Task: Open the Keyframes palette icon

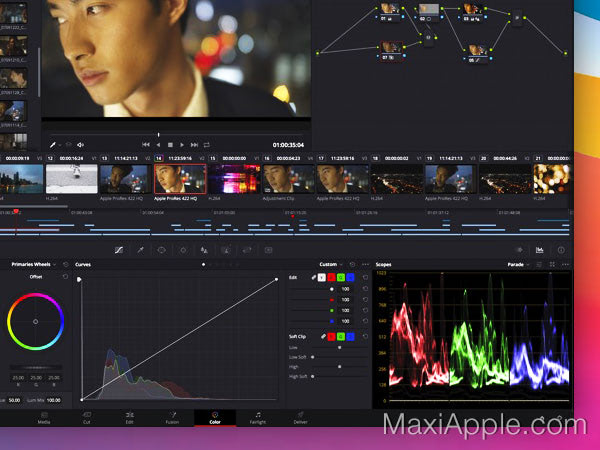Action: coord(519,250)
